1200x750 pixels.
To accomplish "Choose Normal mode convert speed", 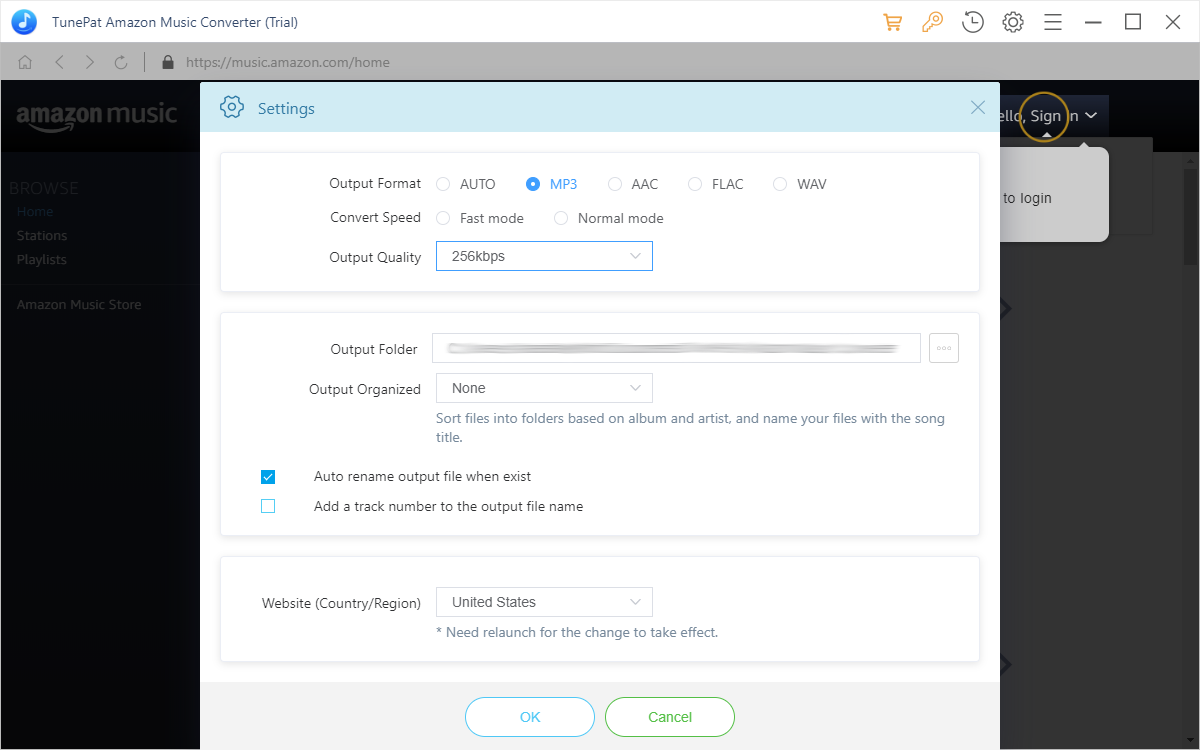I will (x=609, y=218).
